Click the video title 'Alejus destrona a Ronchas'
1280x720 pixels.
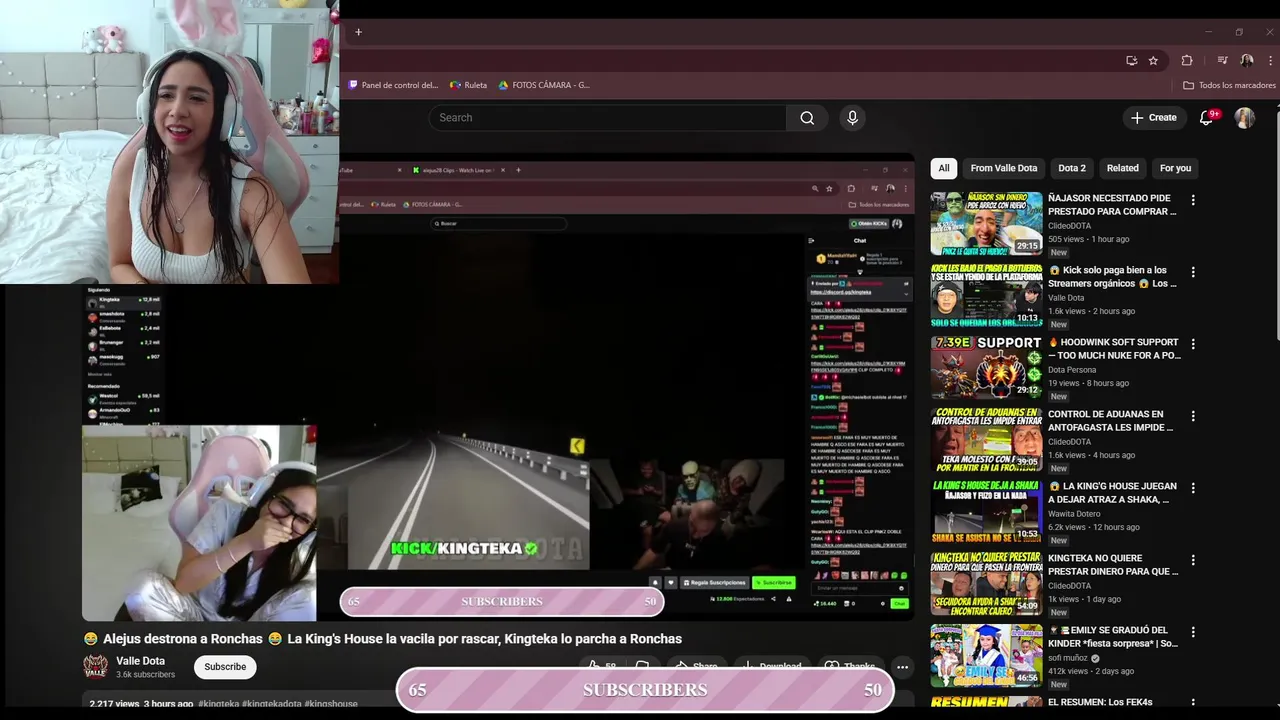382,639
